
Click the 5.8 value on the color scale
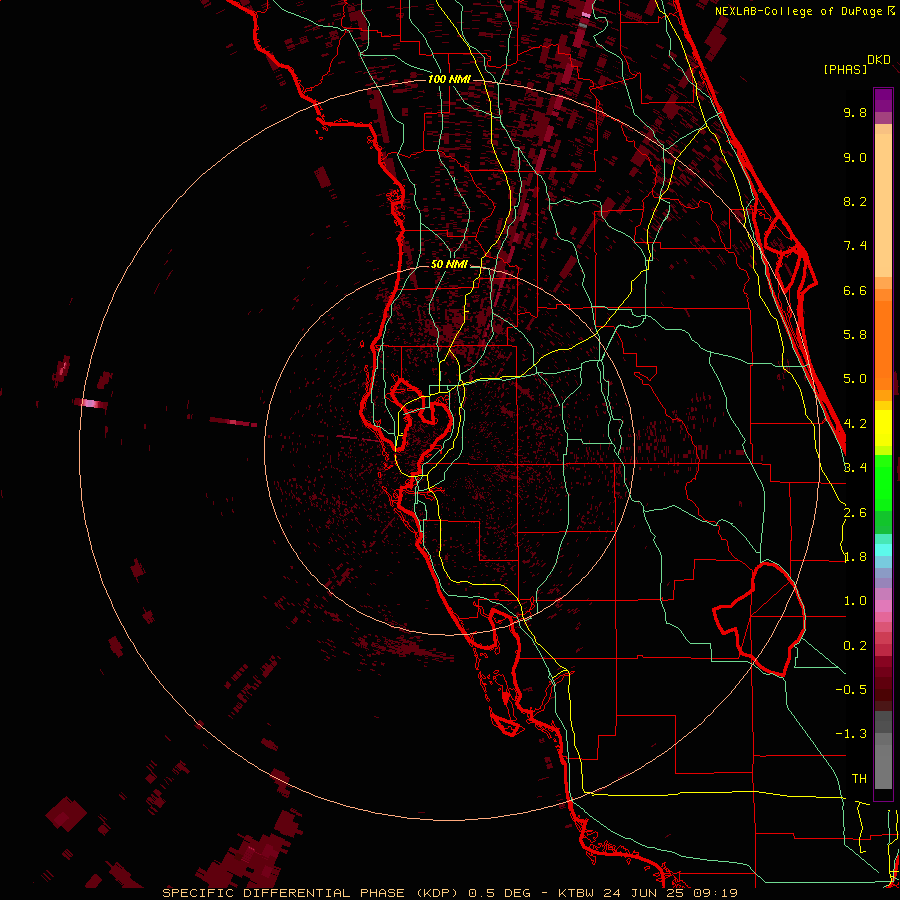855,335
